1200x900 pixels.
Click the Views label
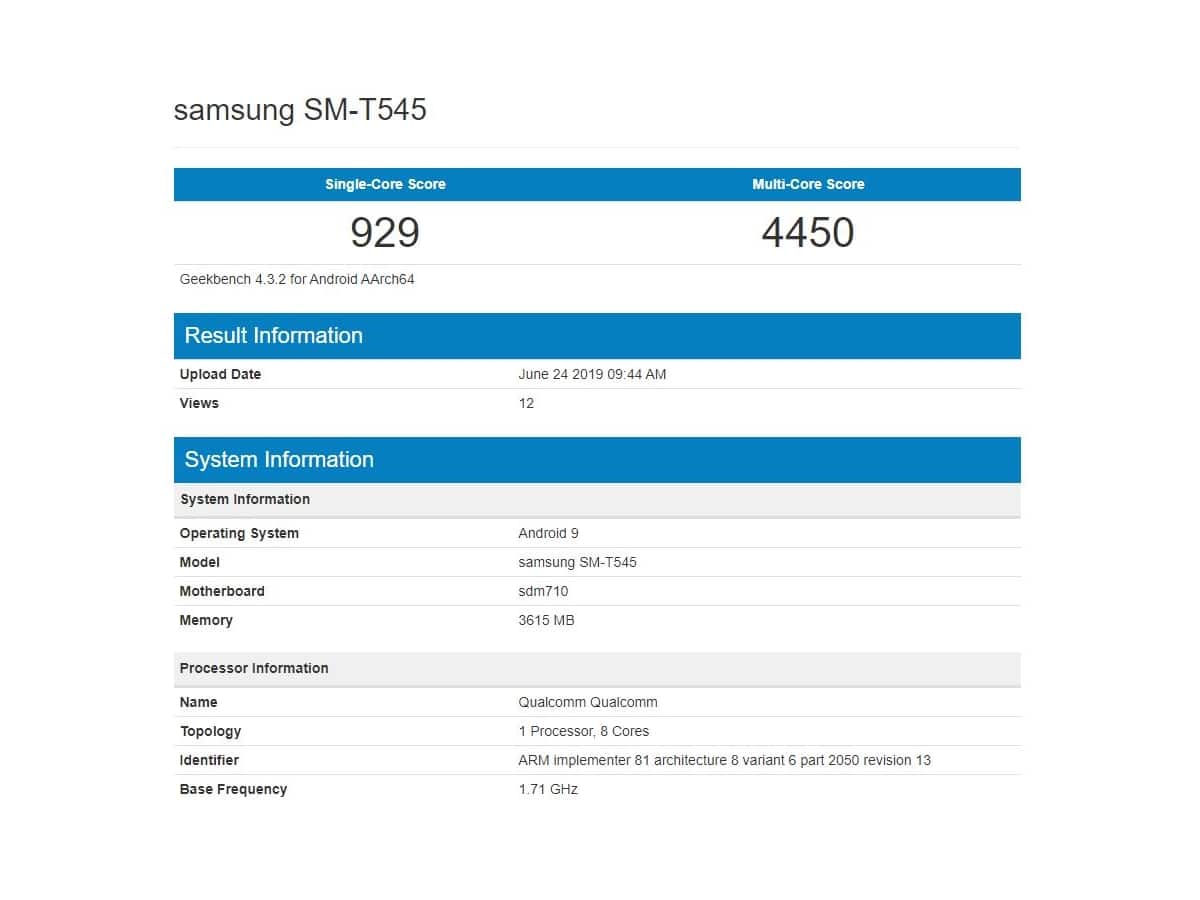pyautogui.click(x=199, y=403)
